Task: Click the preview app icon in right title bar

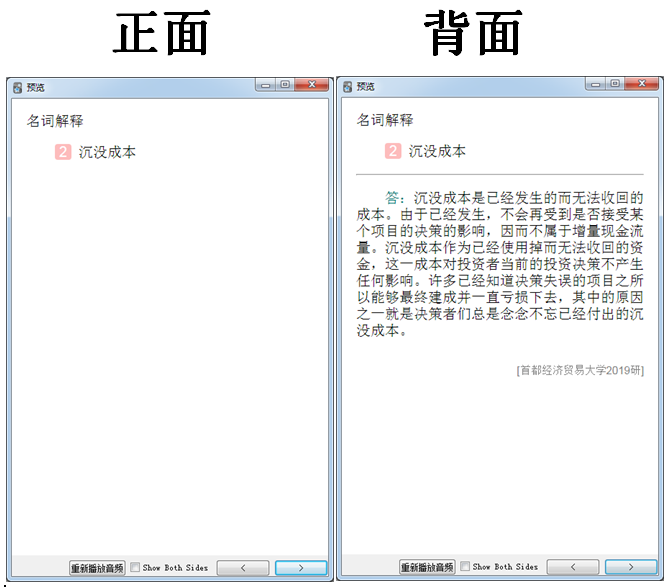Action: pos(347,87)
